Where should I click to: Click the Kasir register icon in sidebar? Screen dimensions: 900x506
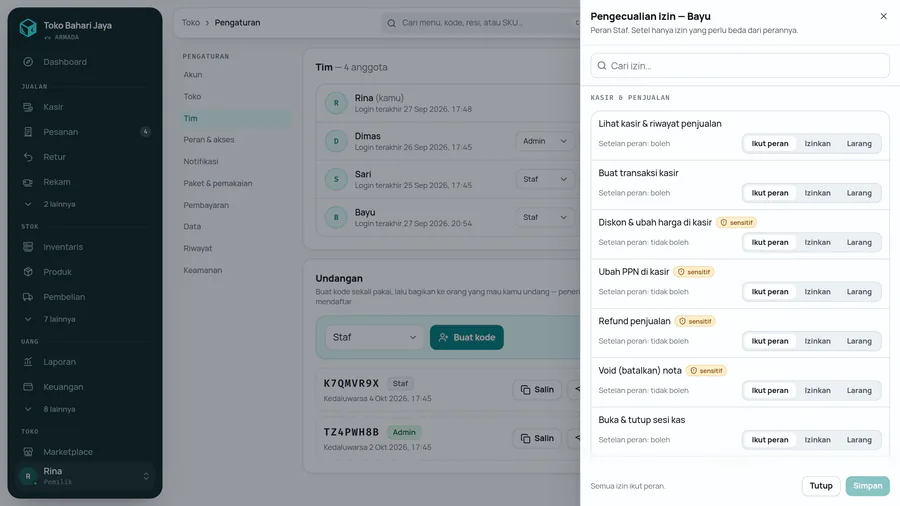[28, 107]
